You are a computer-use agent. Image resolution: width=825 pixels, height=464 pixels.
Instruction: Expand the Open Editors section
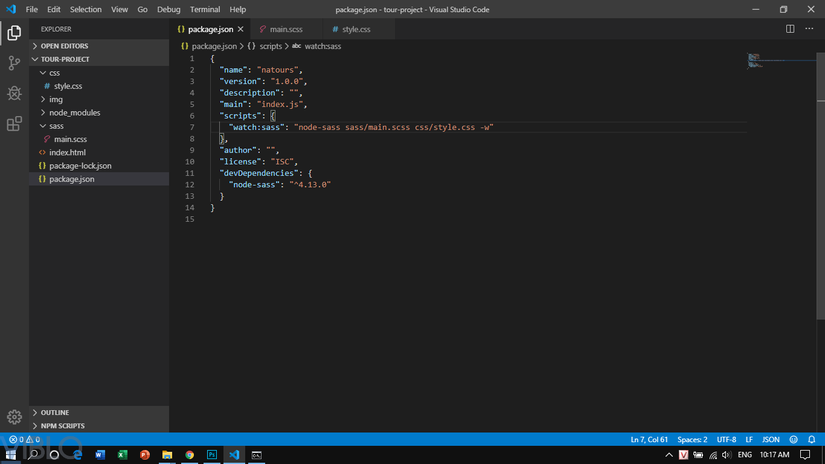(x=64, y=46)
